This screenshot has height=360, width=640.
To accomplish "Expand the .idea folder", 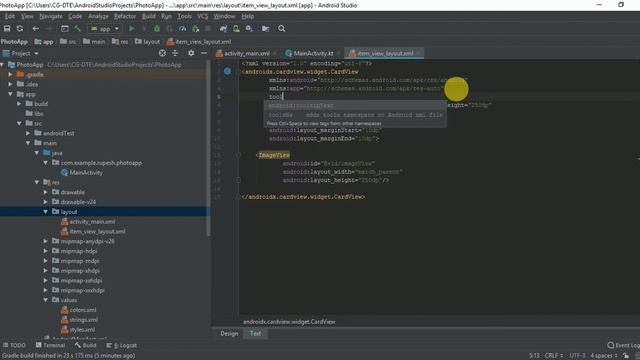I will (x=11, y=84).
